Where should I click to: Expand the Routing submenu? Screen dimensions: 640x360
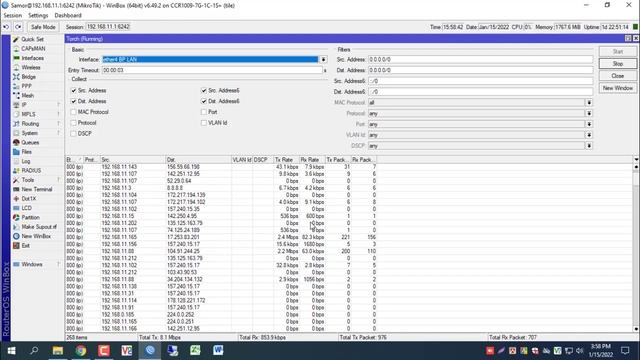click(x=37, y=124)
